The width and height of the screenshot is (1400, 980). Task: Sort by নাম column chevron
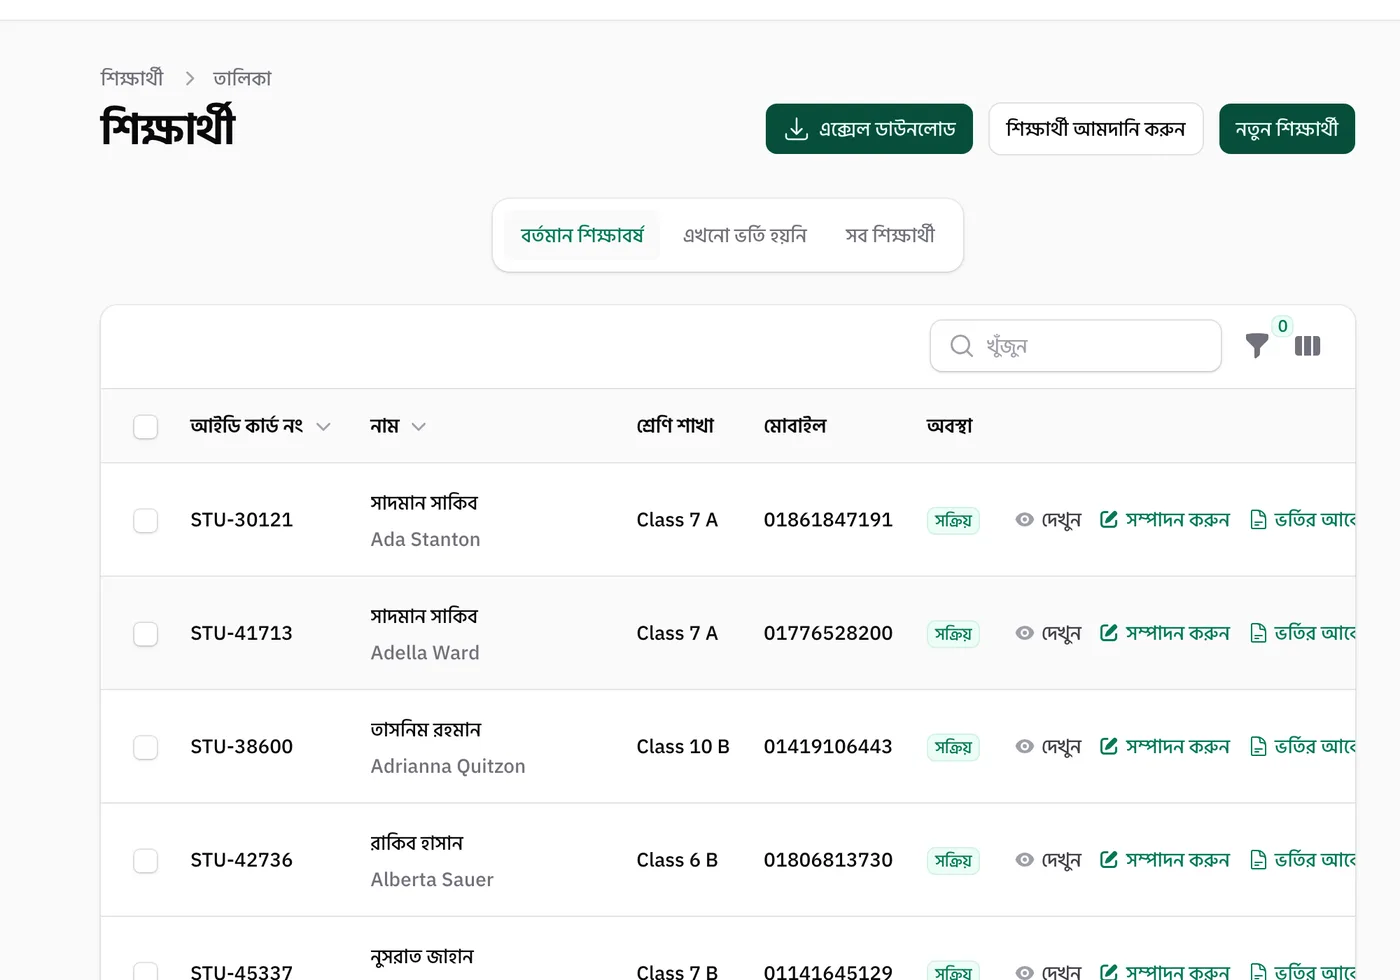(x=419, y=427)
